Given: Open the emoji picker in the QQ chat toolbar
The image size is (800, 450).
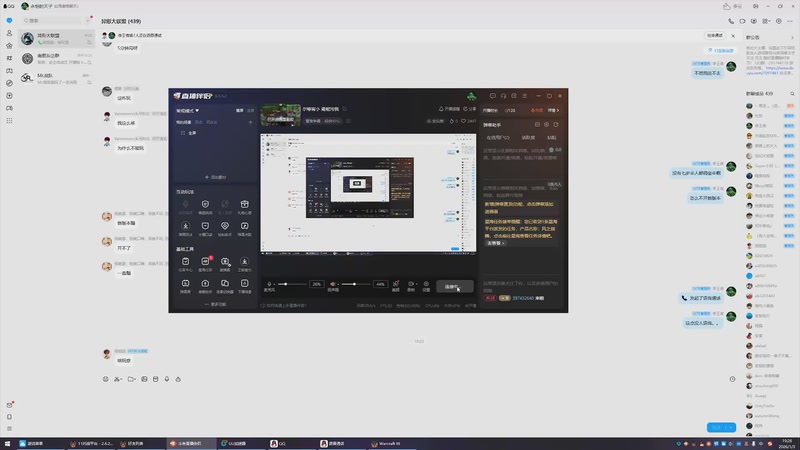Looking at the screenshot, I should point(106,379).
